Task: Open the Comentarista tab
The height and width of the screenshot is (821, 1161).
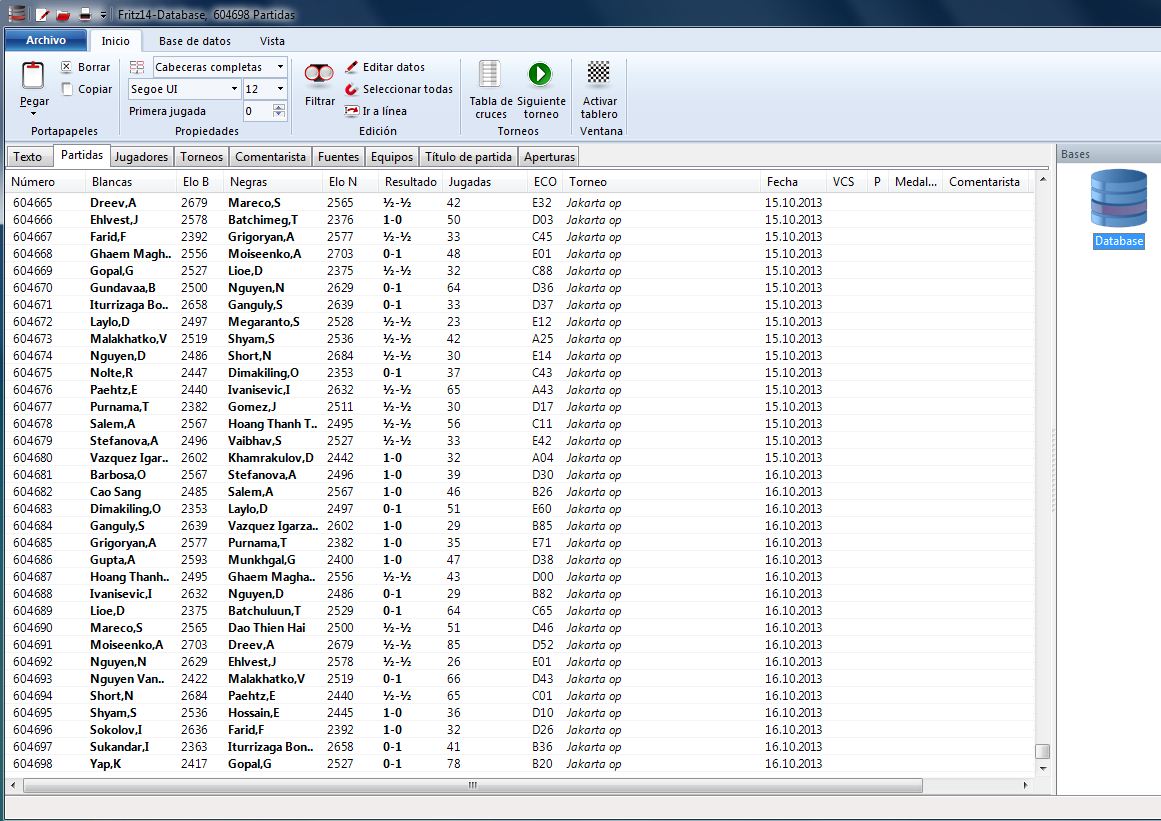Action: click(x=270, y=156)
